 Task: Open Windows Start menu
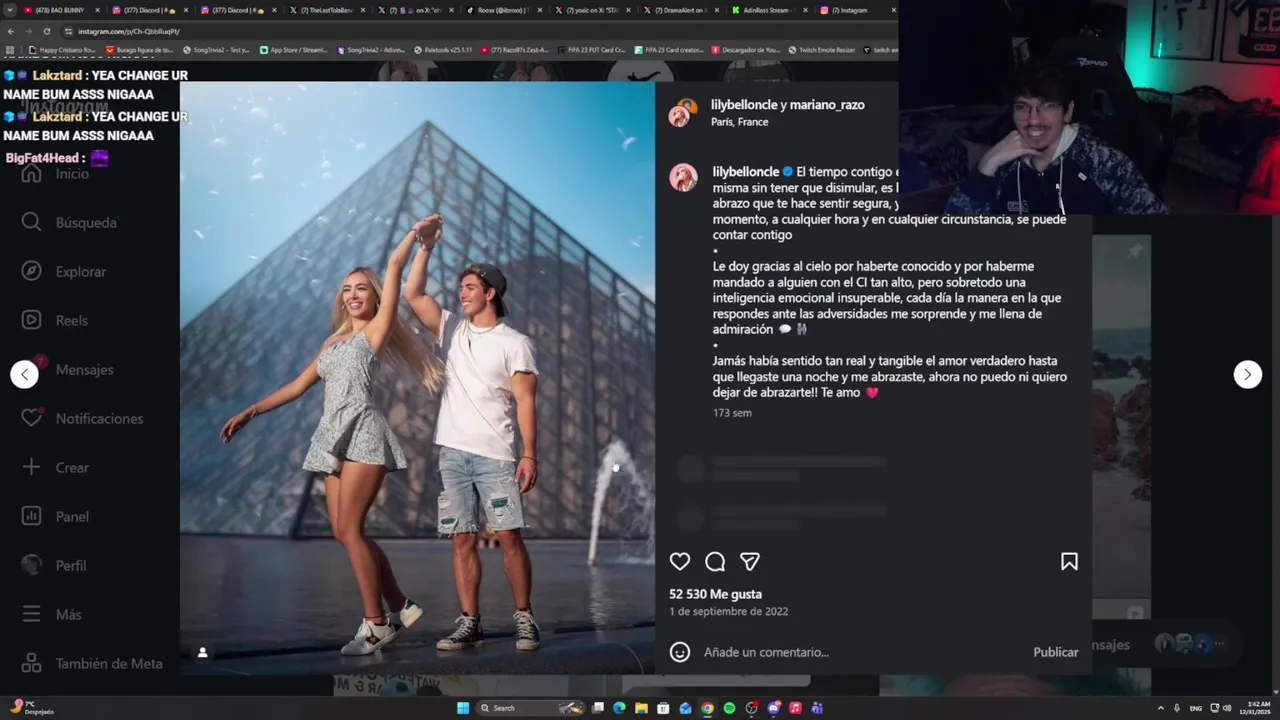click(463, 708)
